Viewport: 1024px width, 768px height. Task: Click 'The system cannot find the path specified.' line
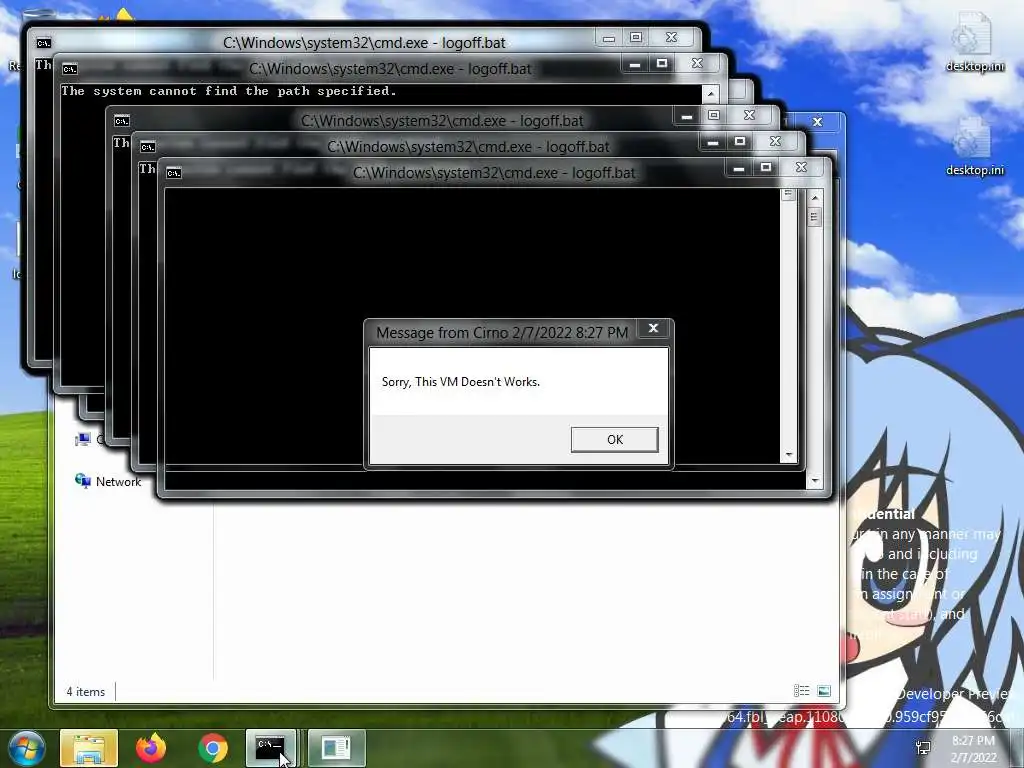point(229,91)
